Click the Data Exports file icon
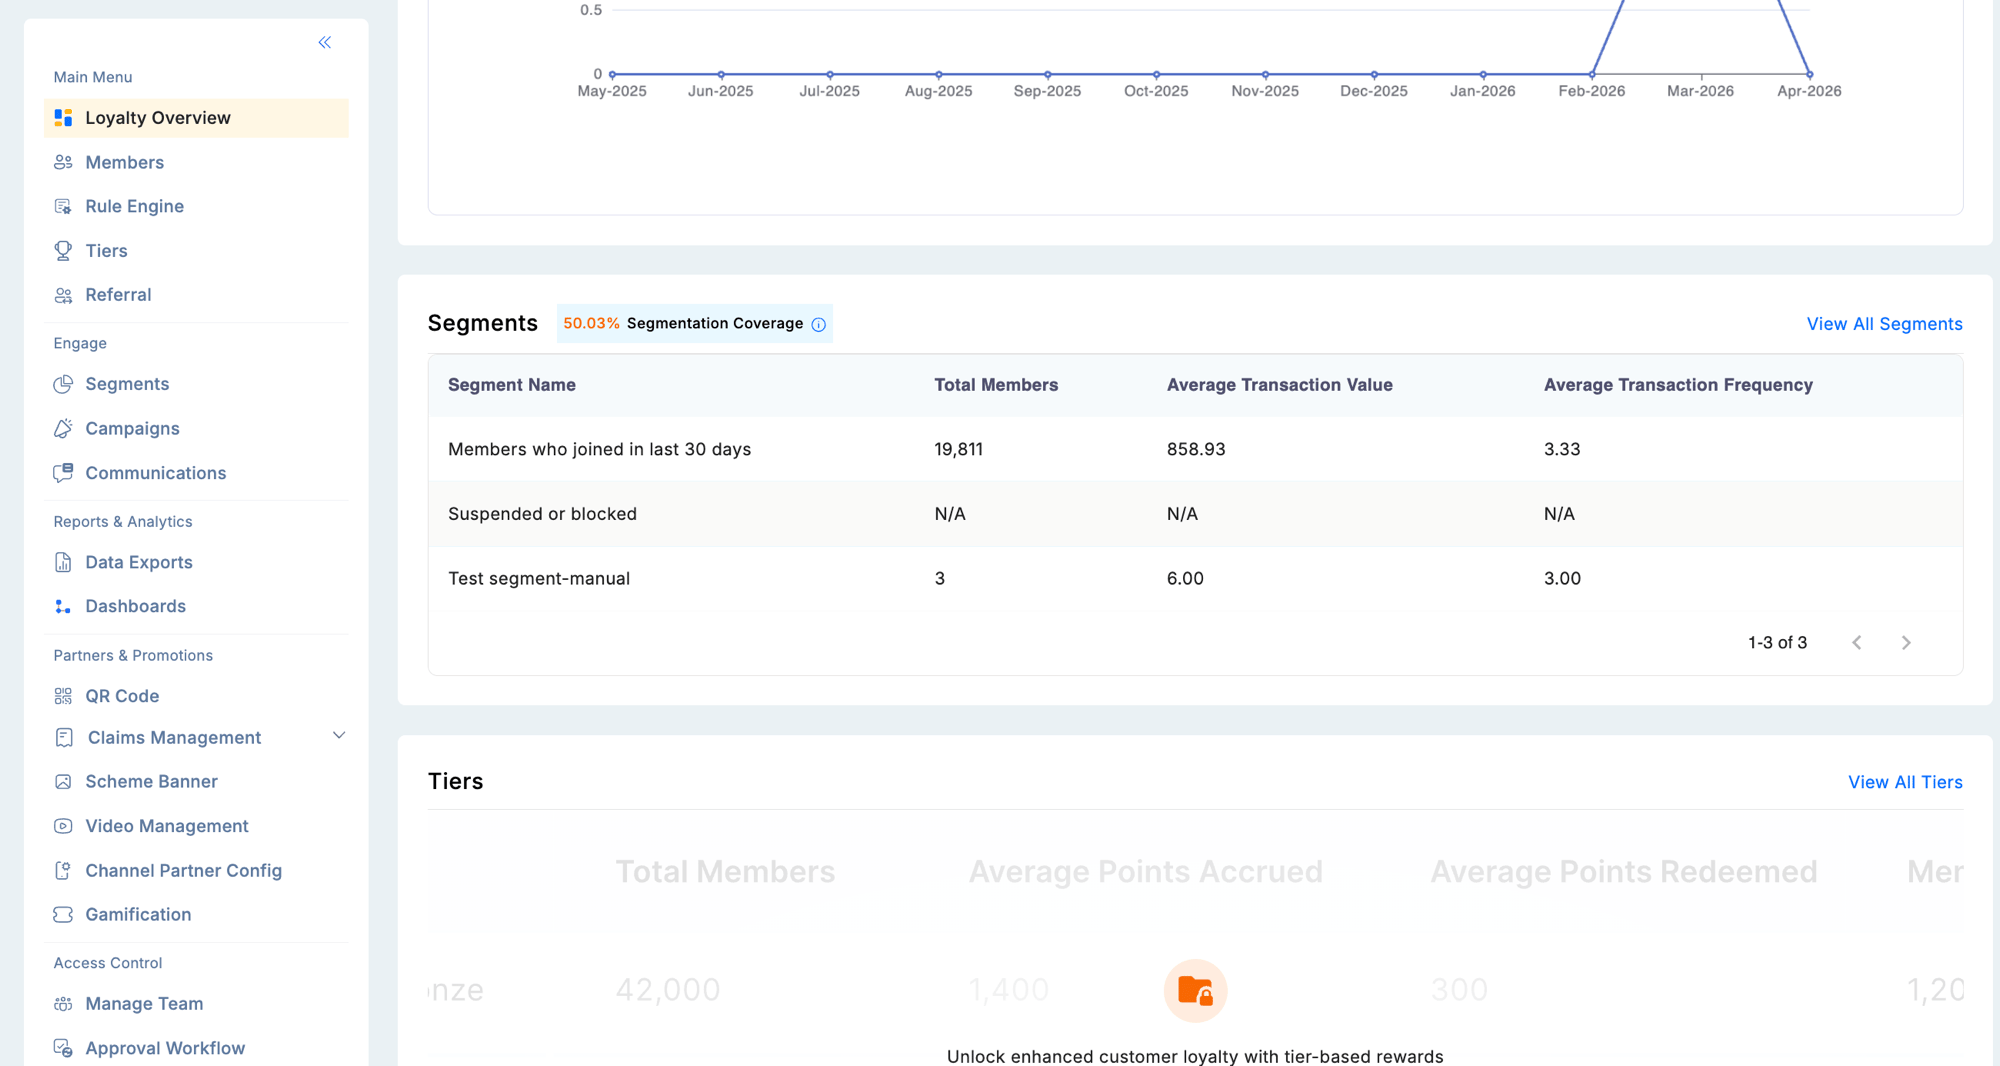The width and height of the screenshot is (2000, 1066). [63, 562]
